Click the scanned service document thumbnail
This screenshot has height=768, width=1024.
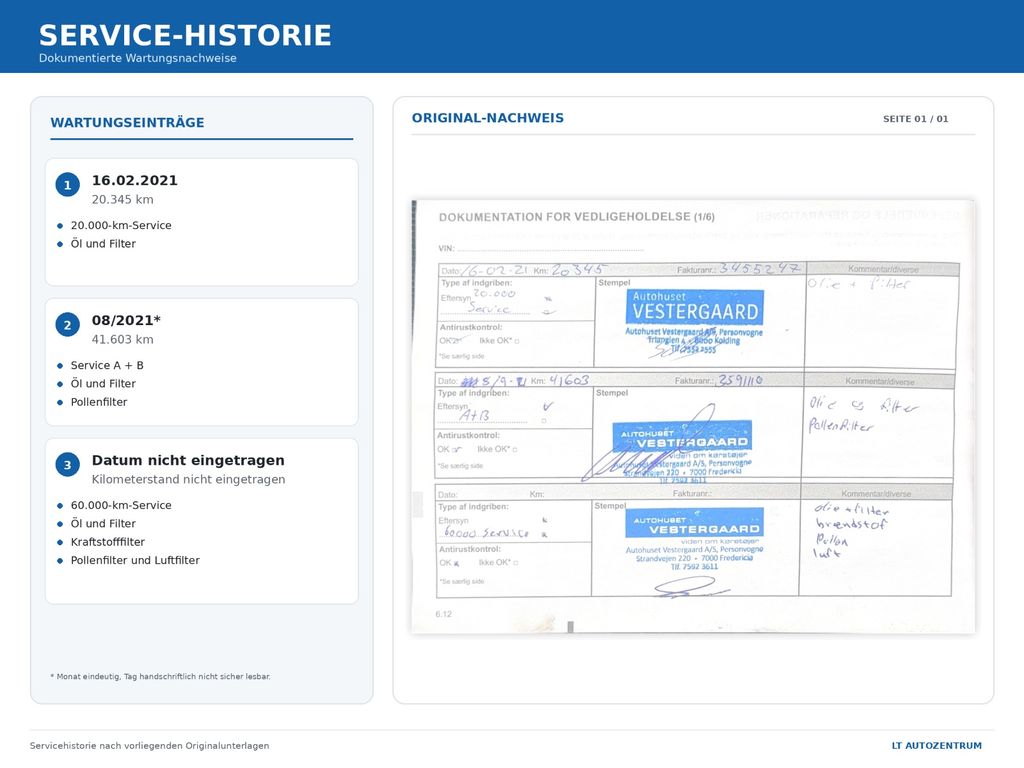click(x=693, y=416)
